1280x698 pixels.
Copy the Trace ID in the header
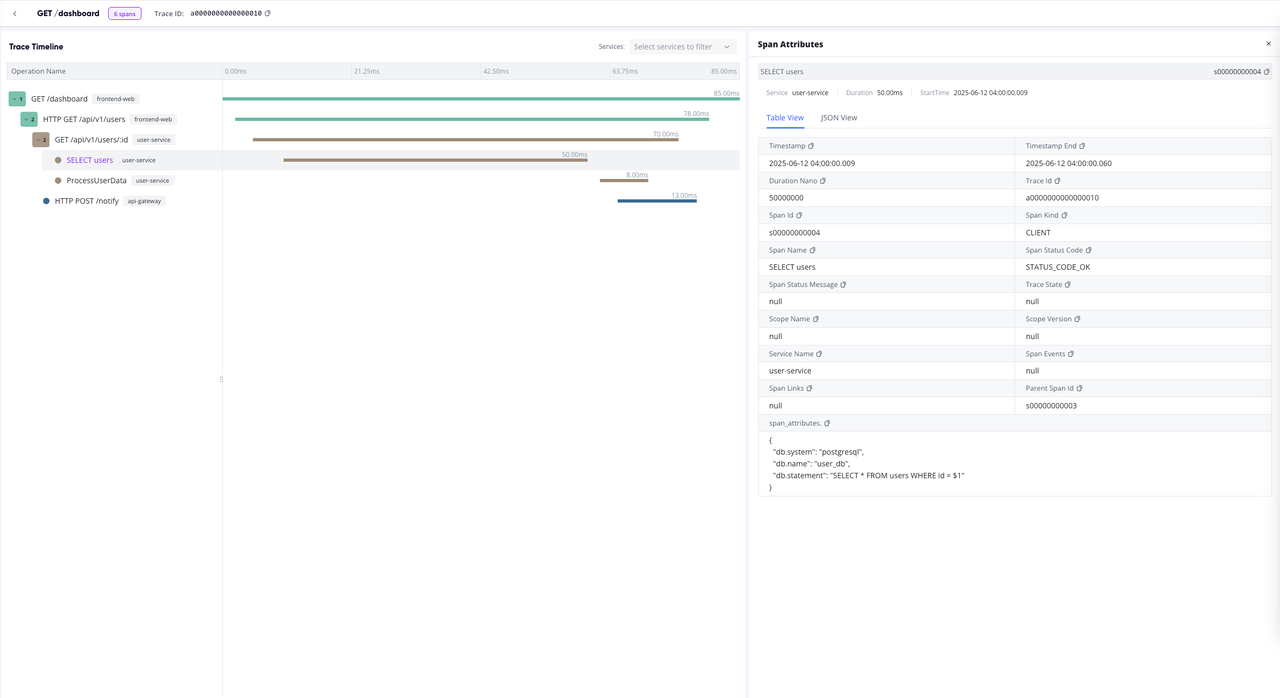(268, 14)
